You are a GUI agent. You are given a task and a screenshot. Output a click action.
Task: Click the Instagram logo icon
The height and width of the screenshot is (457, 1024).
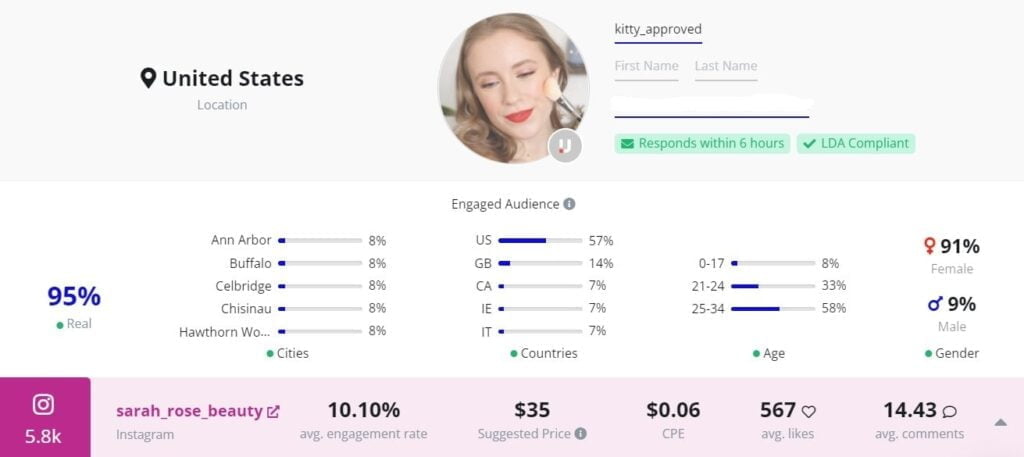coord(43,404)
